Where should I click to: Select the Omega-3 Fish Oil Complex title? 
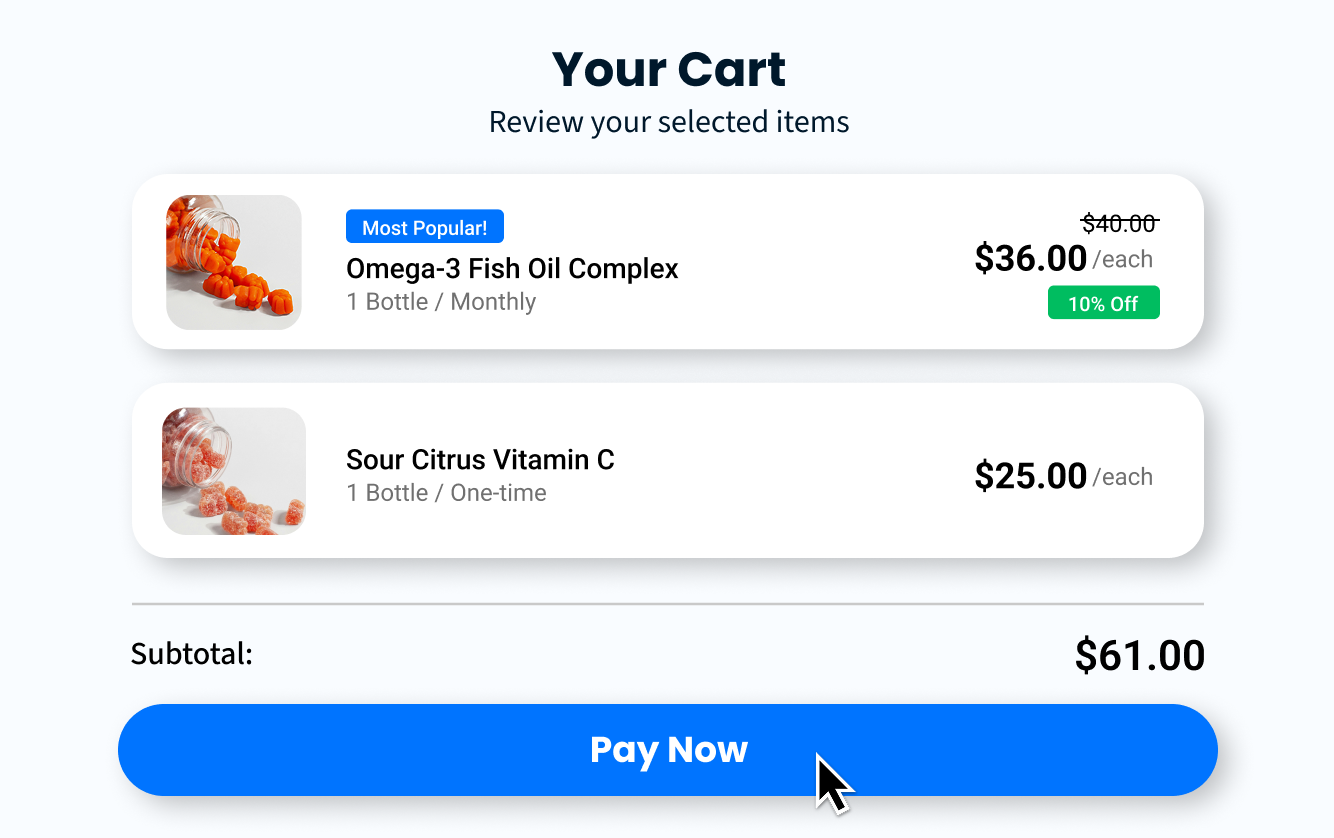(511, 268)
